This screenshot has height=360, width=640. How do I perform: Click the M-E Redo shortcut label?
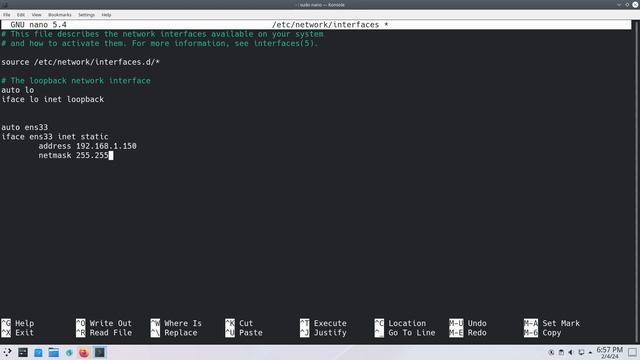point(468,333)
